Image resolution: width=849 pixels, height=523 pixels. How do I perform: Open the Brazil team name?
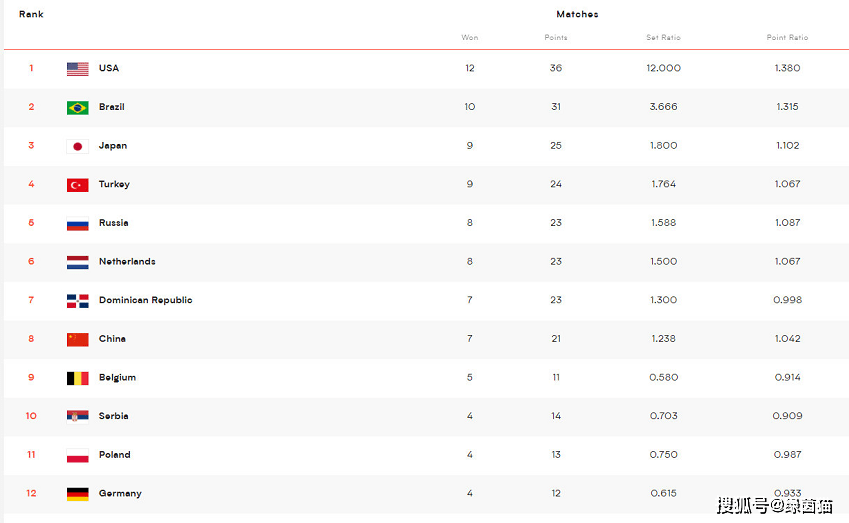(x=112, y=107)
